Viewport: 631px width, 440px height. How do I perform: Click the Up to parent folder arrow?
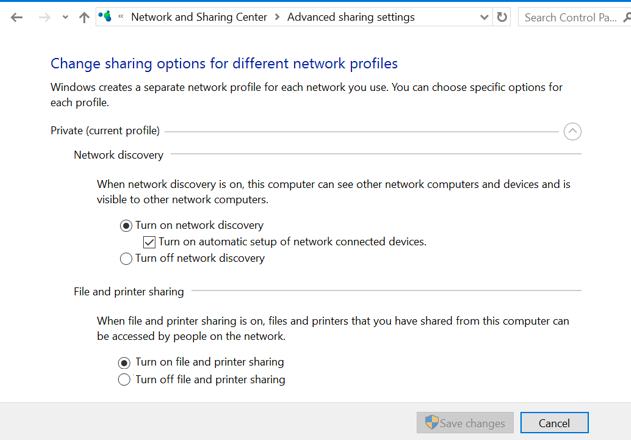(x=84, y=17)
